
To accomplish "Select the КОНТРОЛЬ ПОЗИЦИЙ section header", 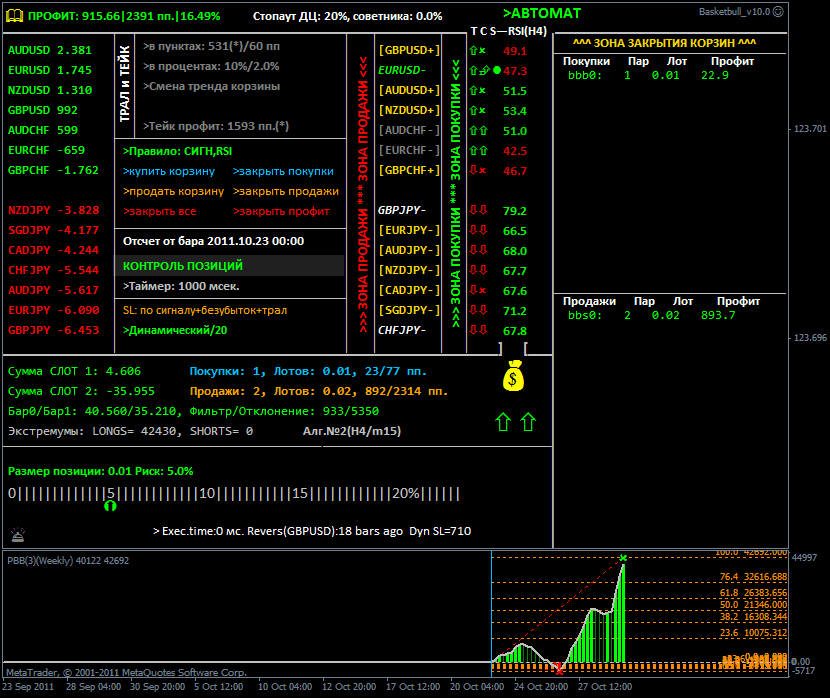I will pos(182,266).
